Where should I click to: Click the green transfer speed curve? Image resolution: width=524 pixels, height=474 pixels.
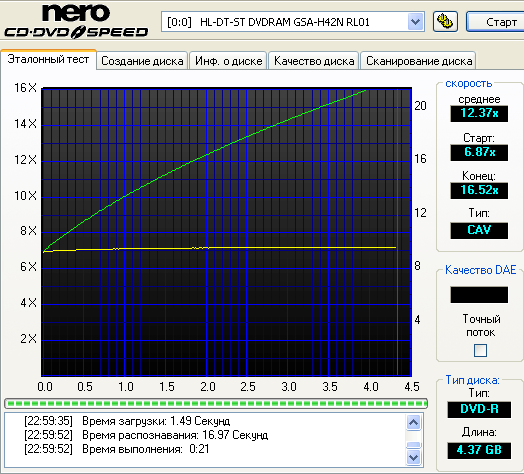(207, 154)
